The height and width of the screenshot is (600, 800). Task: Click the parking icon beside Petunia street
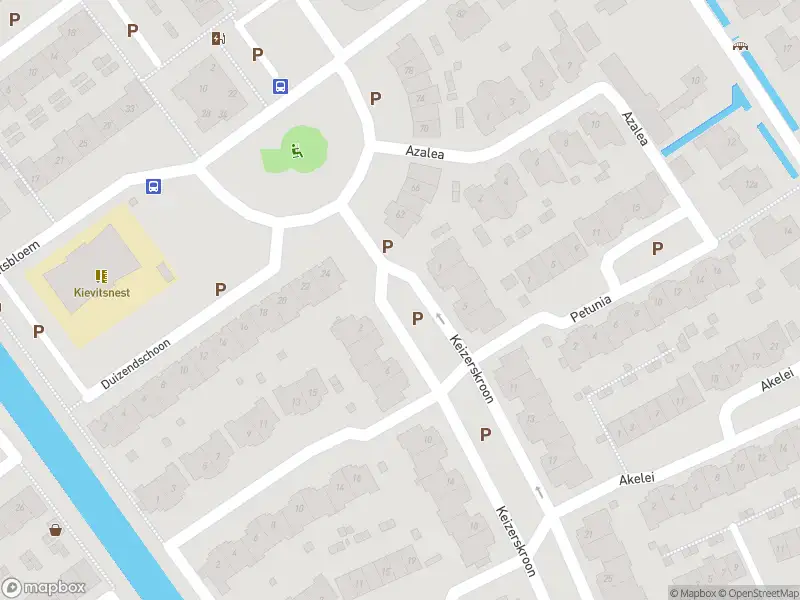[657, 248]
